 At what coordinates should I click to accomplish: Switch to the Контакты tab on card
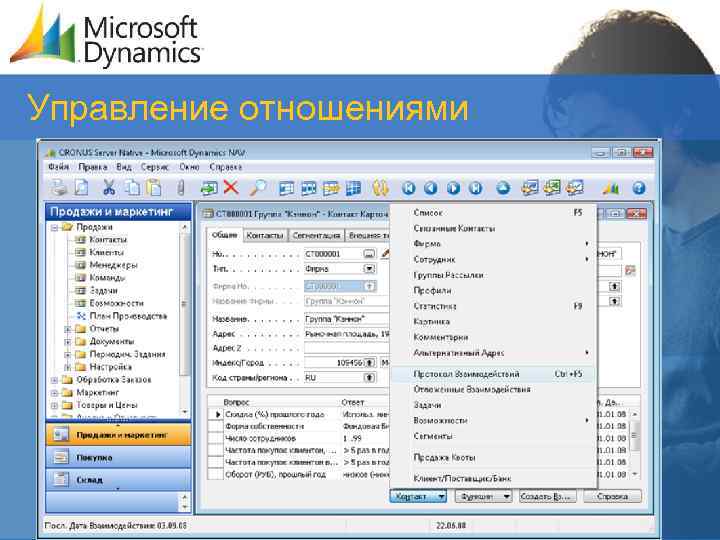(x=264, y=235)
